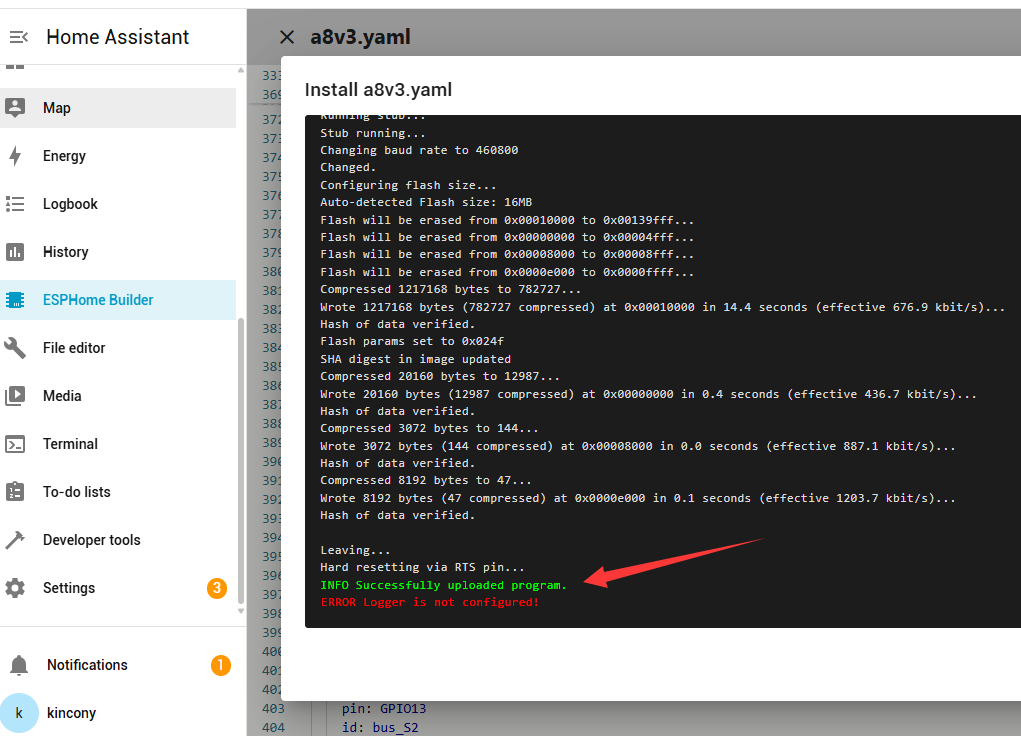This screenshot has height=736, width=1021.
Task: Click the Home Assistant title text
Action: click(x=117, y=37)
